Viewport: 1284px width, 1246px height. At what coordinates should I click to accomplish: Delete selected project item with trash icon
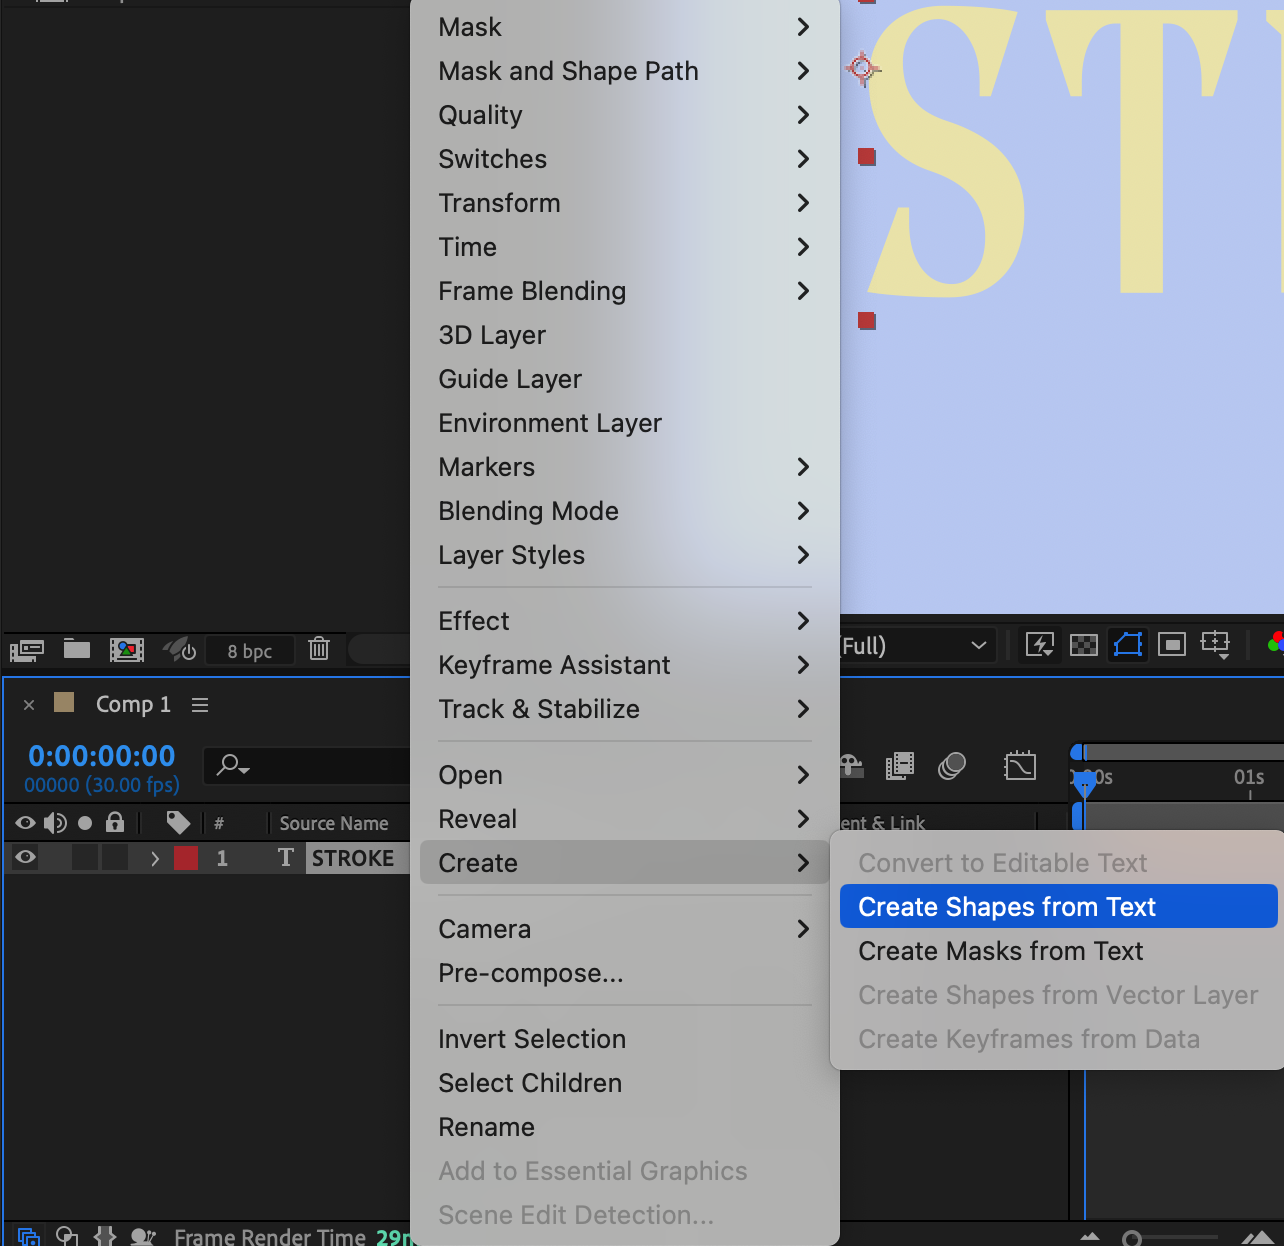(319, 649)
